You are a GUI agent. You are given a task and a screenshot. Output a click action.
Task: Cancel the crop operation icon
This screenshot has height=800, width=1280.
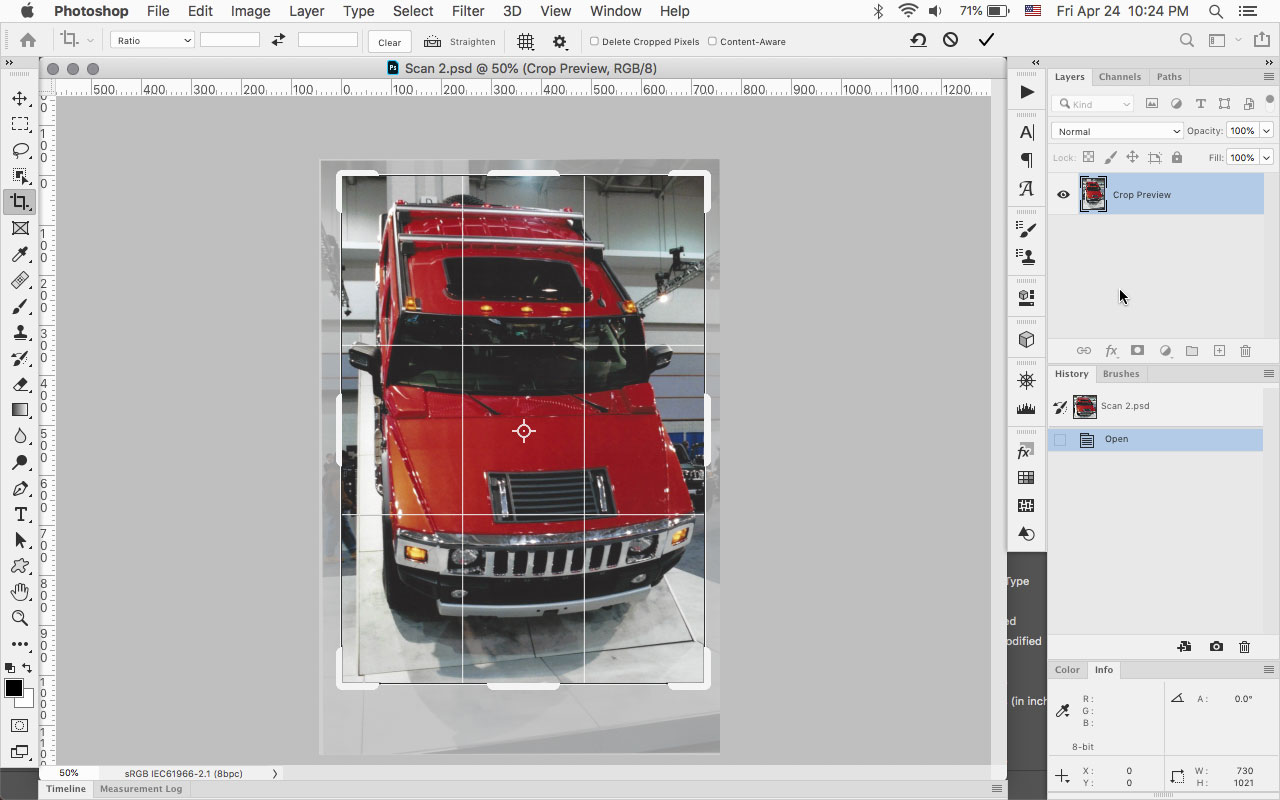pyautogui.click(x=950, y=40)
